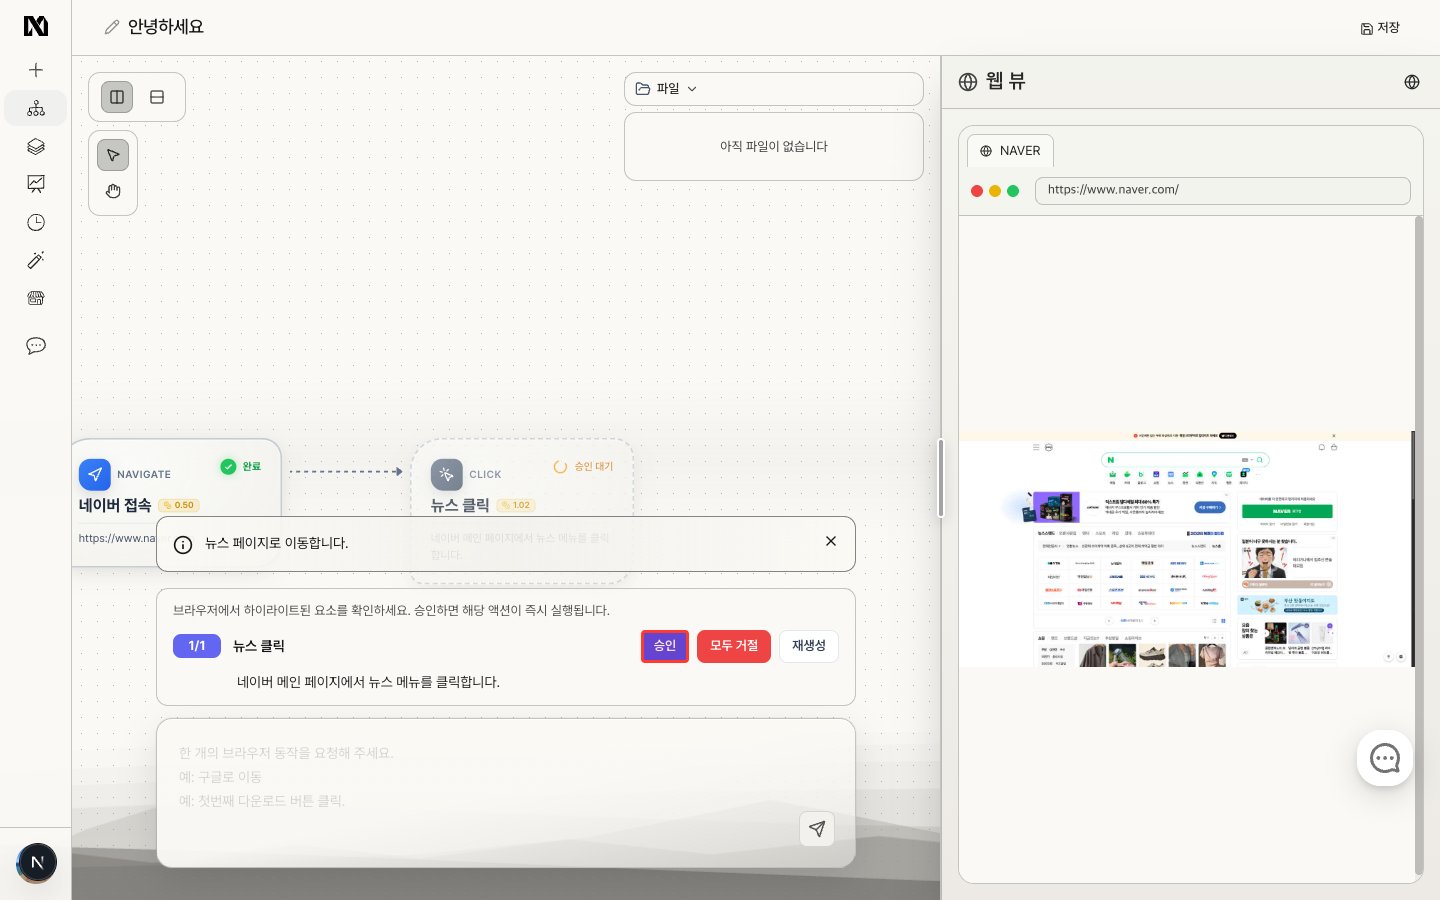The height and width of the screenshot is (900, 1440).
Task: Click the 승인 대기 status label
Action: pyautogui.click(x=584, y=466)
